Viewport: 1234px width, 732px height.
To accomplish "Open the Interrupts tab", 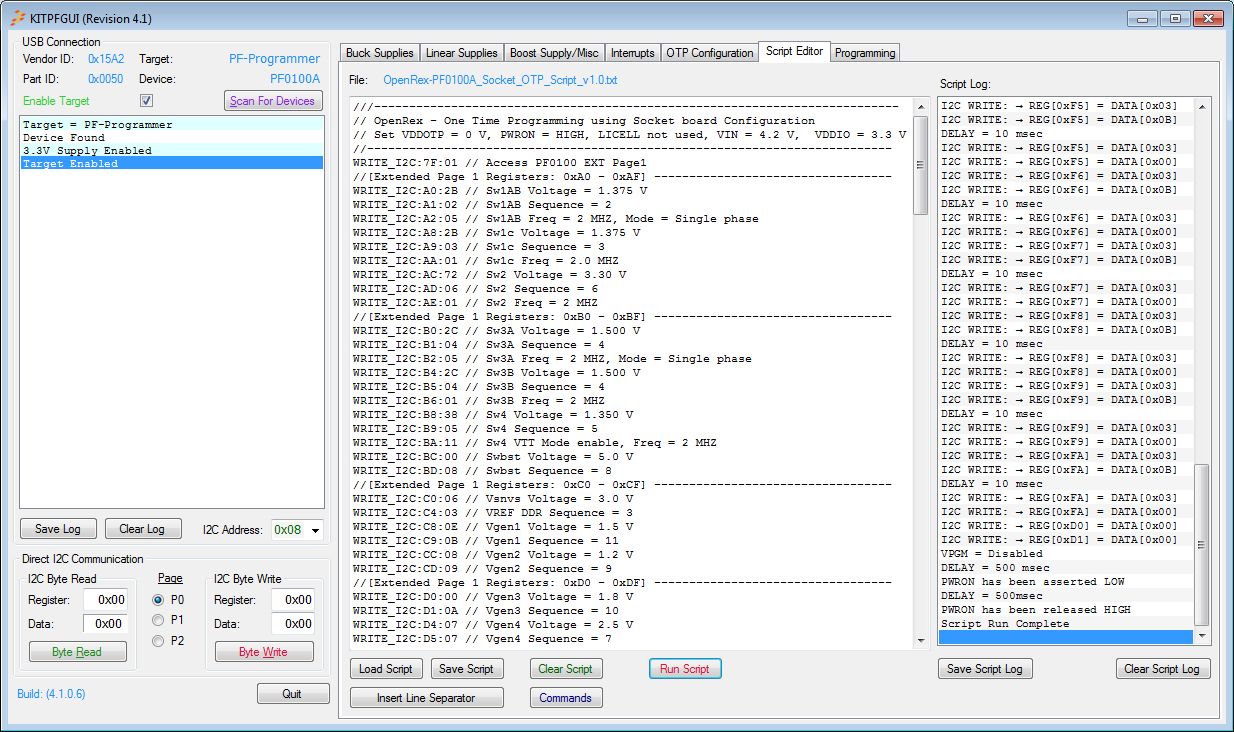I will 632,53.
